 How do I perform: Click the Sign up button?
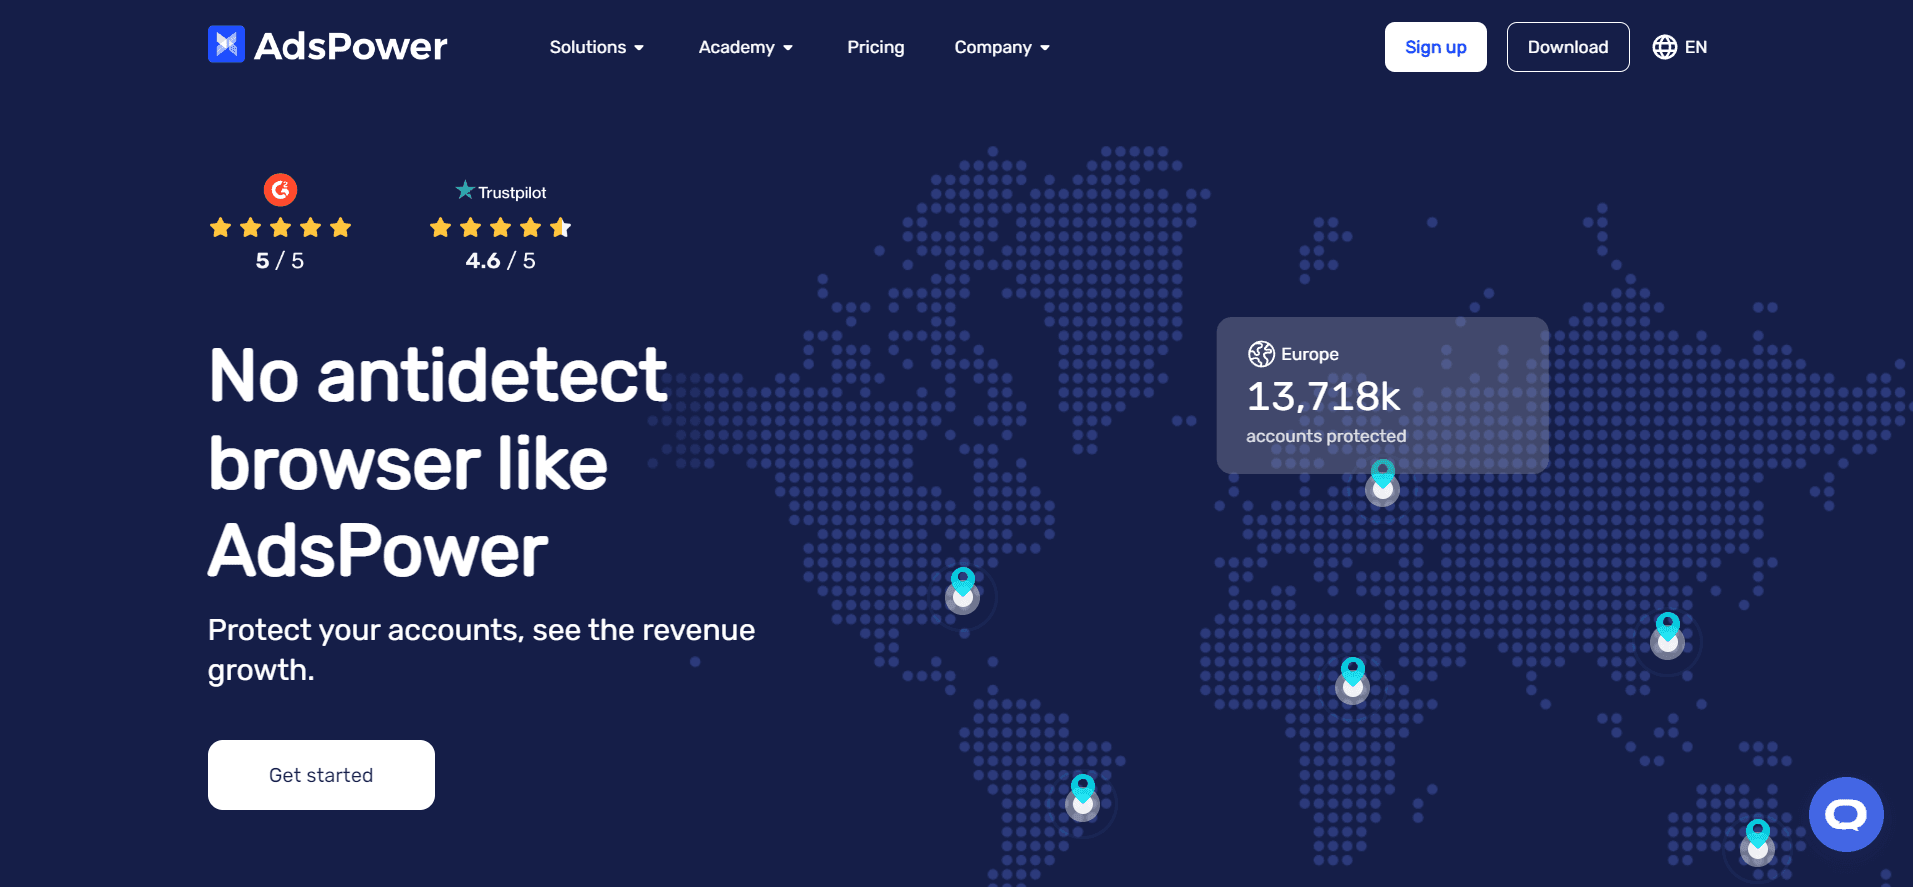pos(1436,47)
